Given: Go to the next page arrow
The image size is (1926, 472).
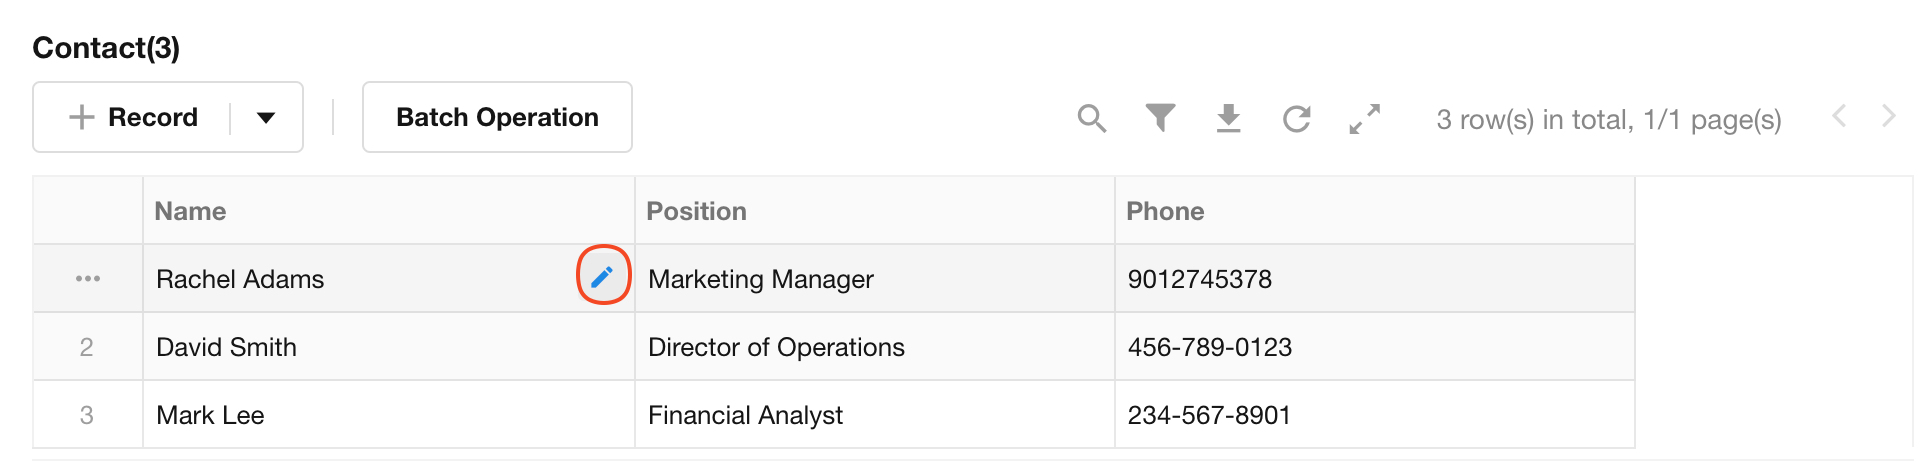Looking at the screenshot, I should pos(1888,116).
